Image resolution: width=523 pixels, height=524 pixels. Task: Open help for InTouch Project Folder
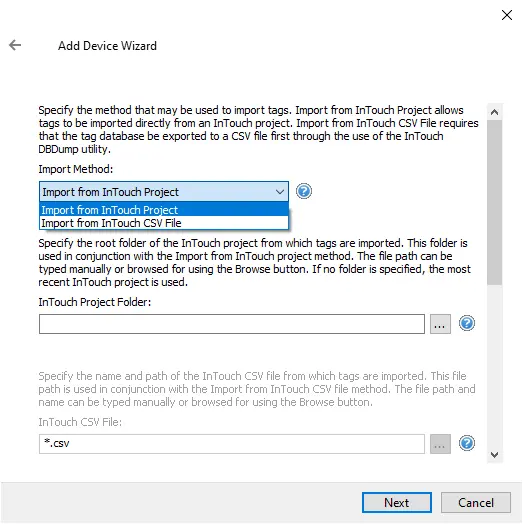tap(467, 323)
